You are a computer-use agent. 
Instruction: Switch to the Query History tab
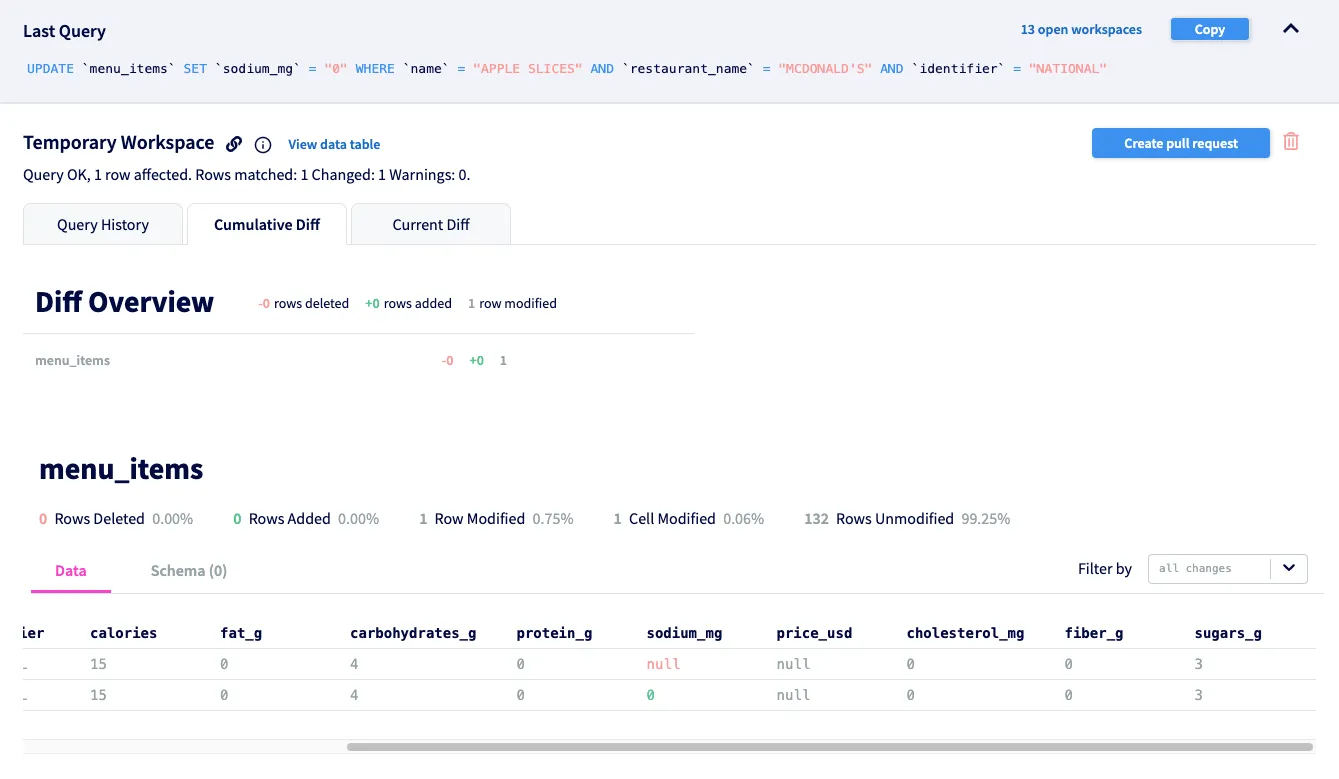point(103,225)
